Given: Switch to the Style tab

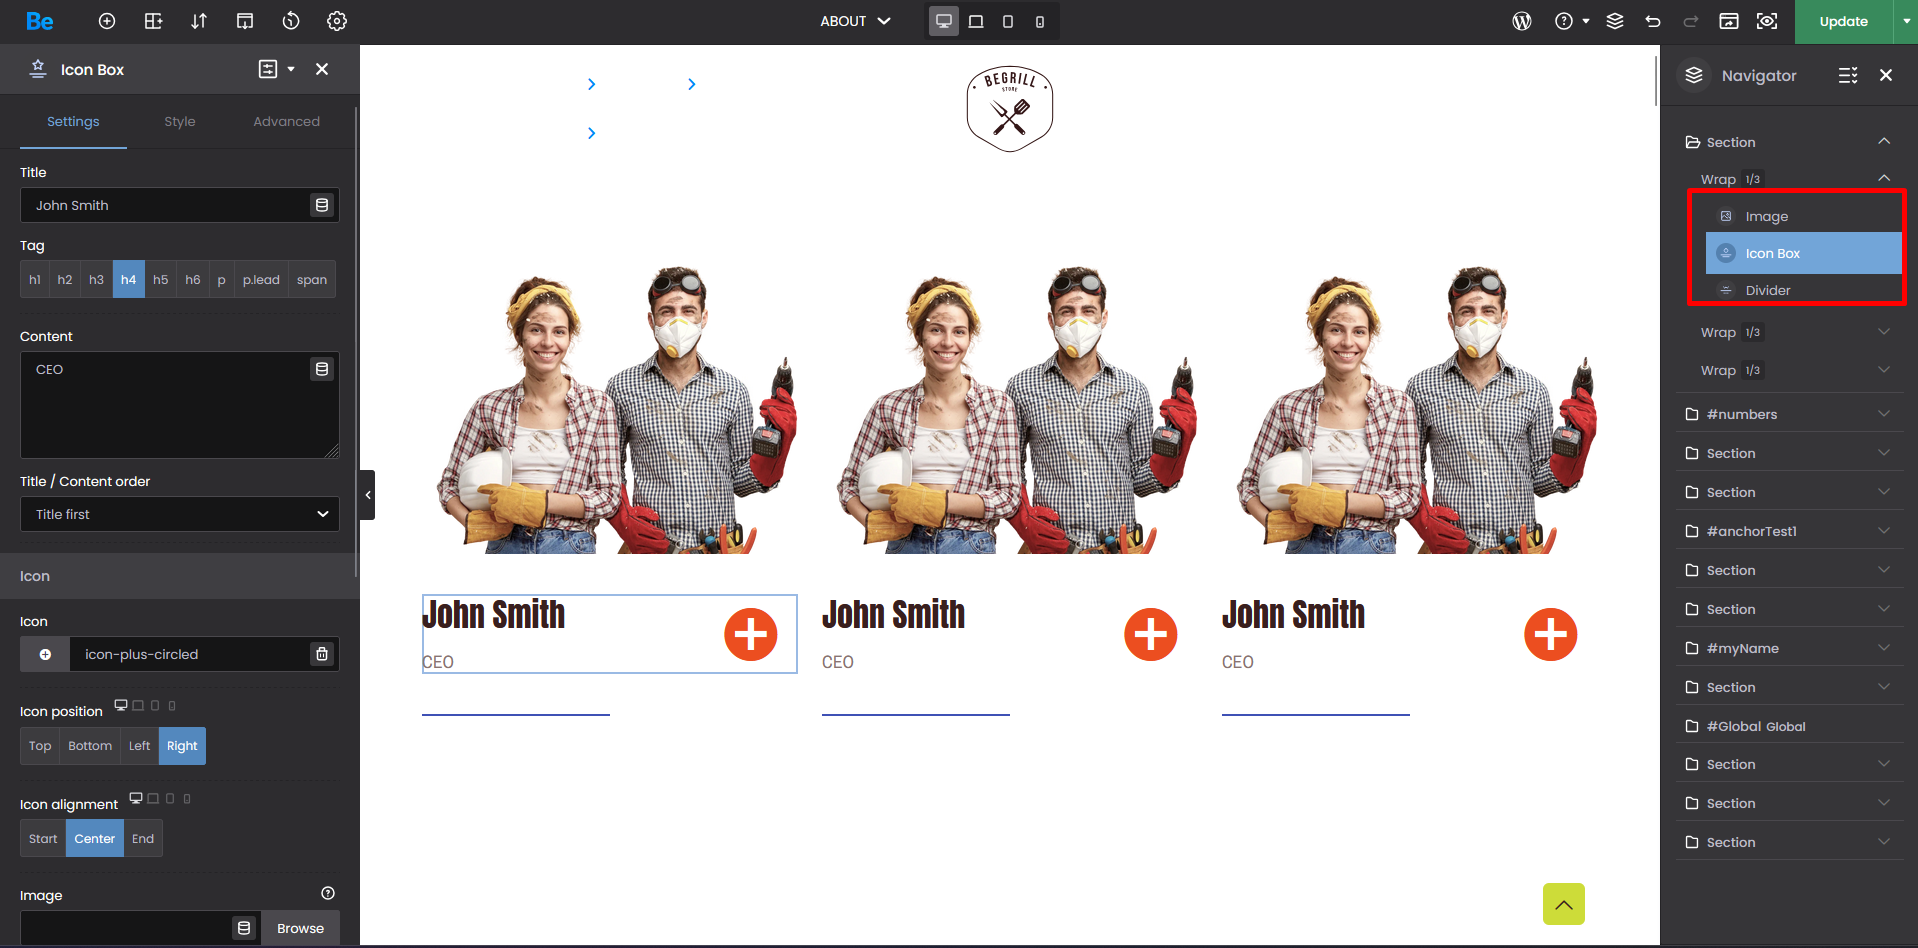Looking at the screenshot, I should (x=180, y=122).
